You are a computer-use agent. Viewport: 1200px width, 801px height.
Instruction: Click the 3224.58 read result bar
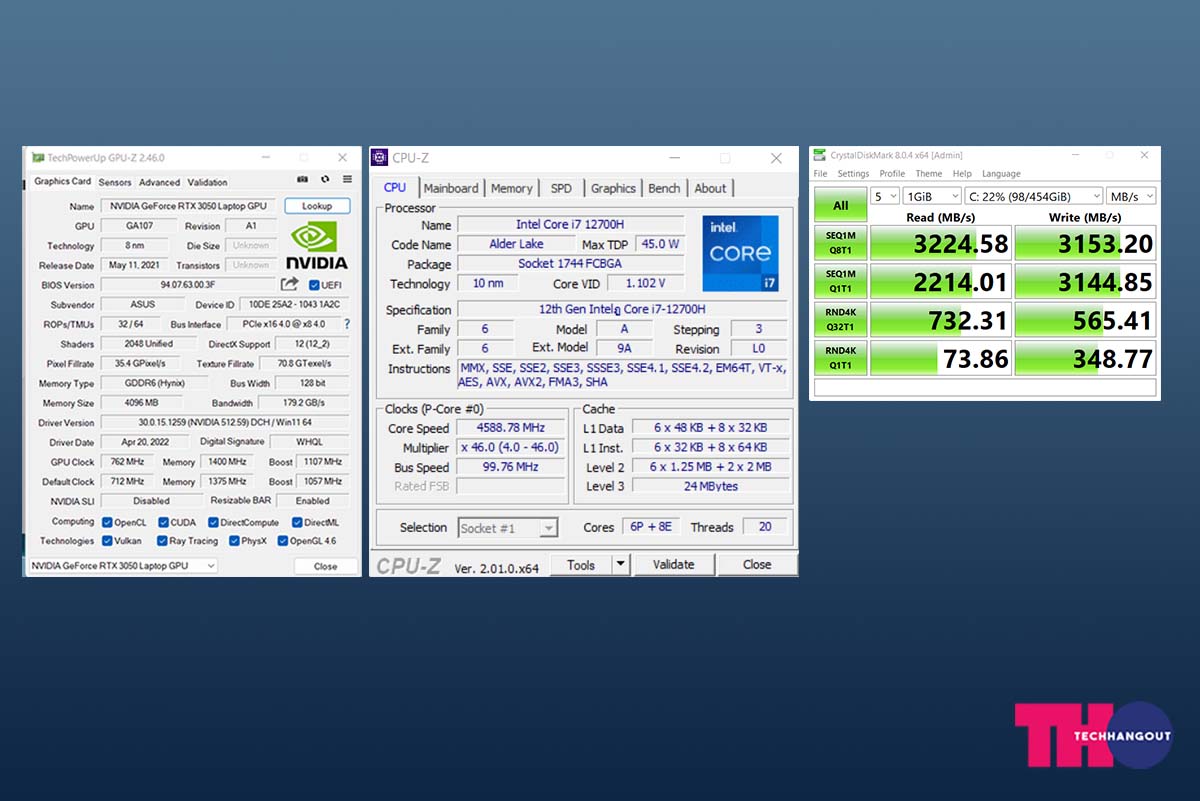[941, 243]
